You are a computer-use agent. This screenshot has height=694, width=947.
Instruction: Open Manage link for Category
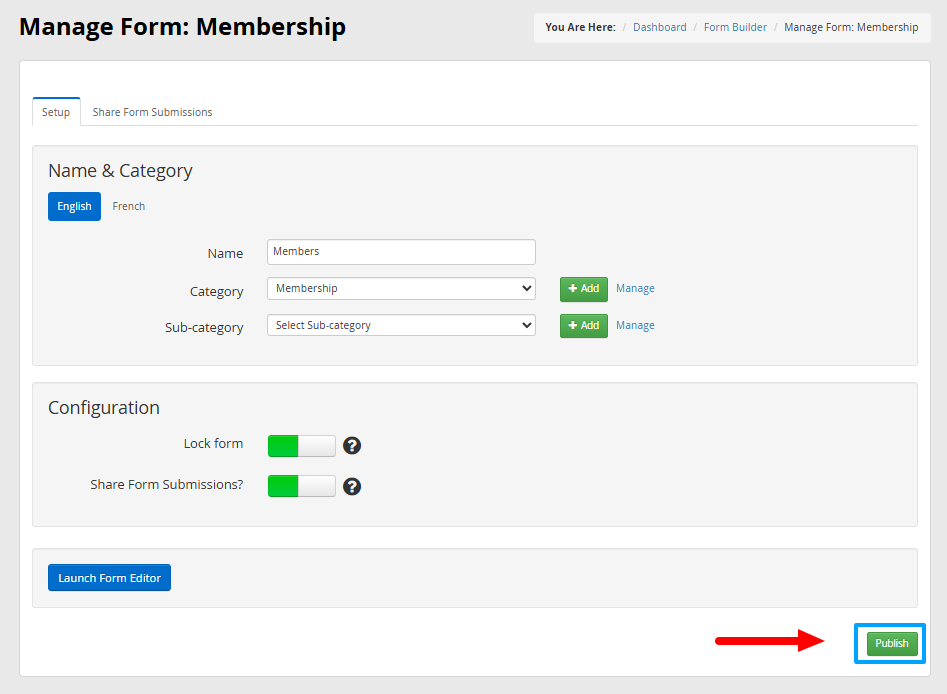[x=635, y=289]
